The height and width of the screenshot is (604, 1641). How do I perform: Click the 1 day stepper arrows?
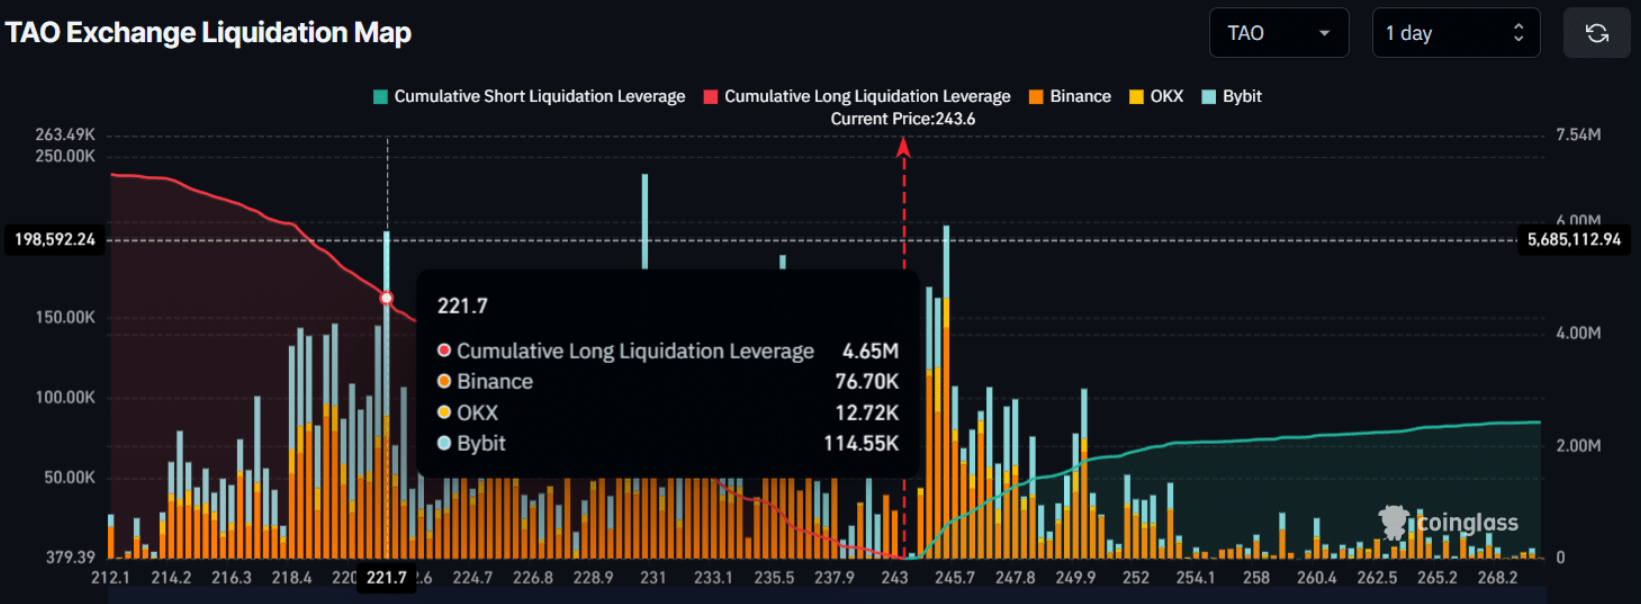point(1518,33)
